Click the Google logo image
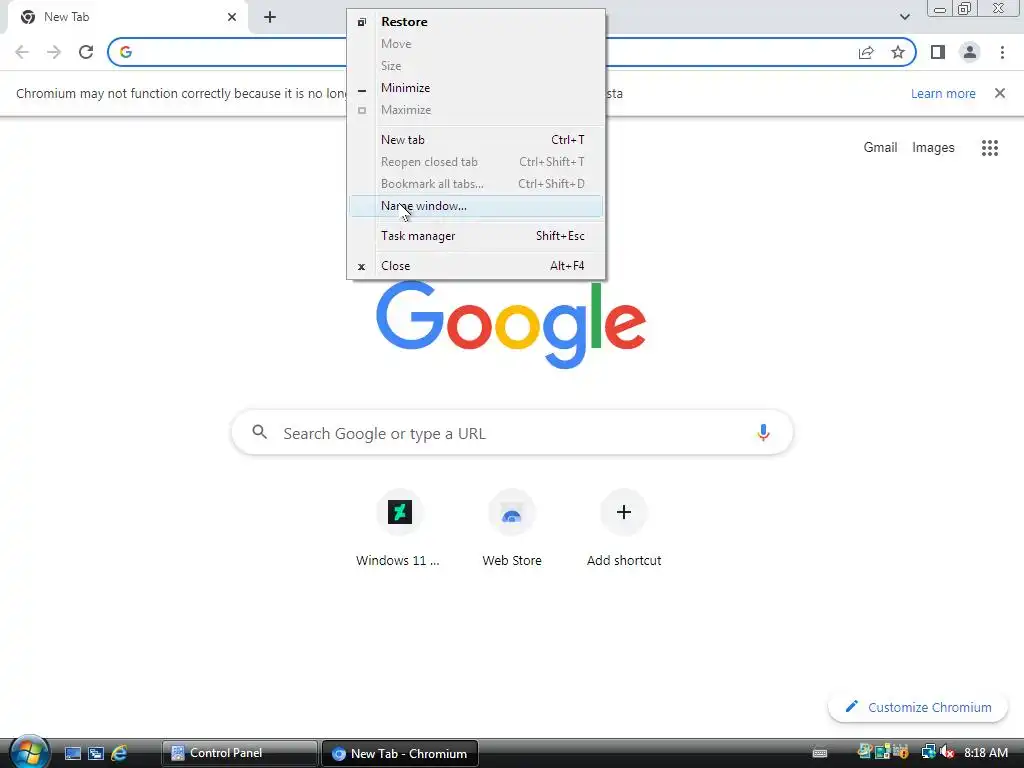 coord(511,324)
